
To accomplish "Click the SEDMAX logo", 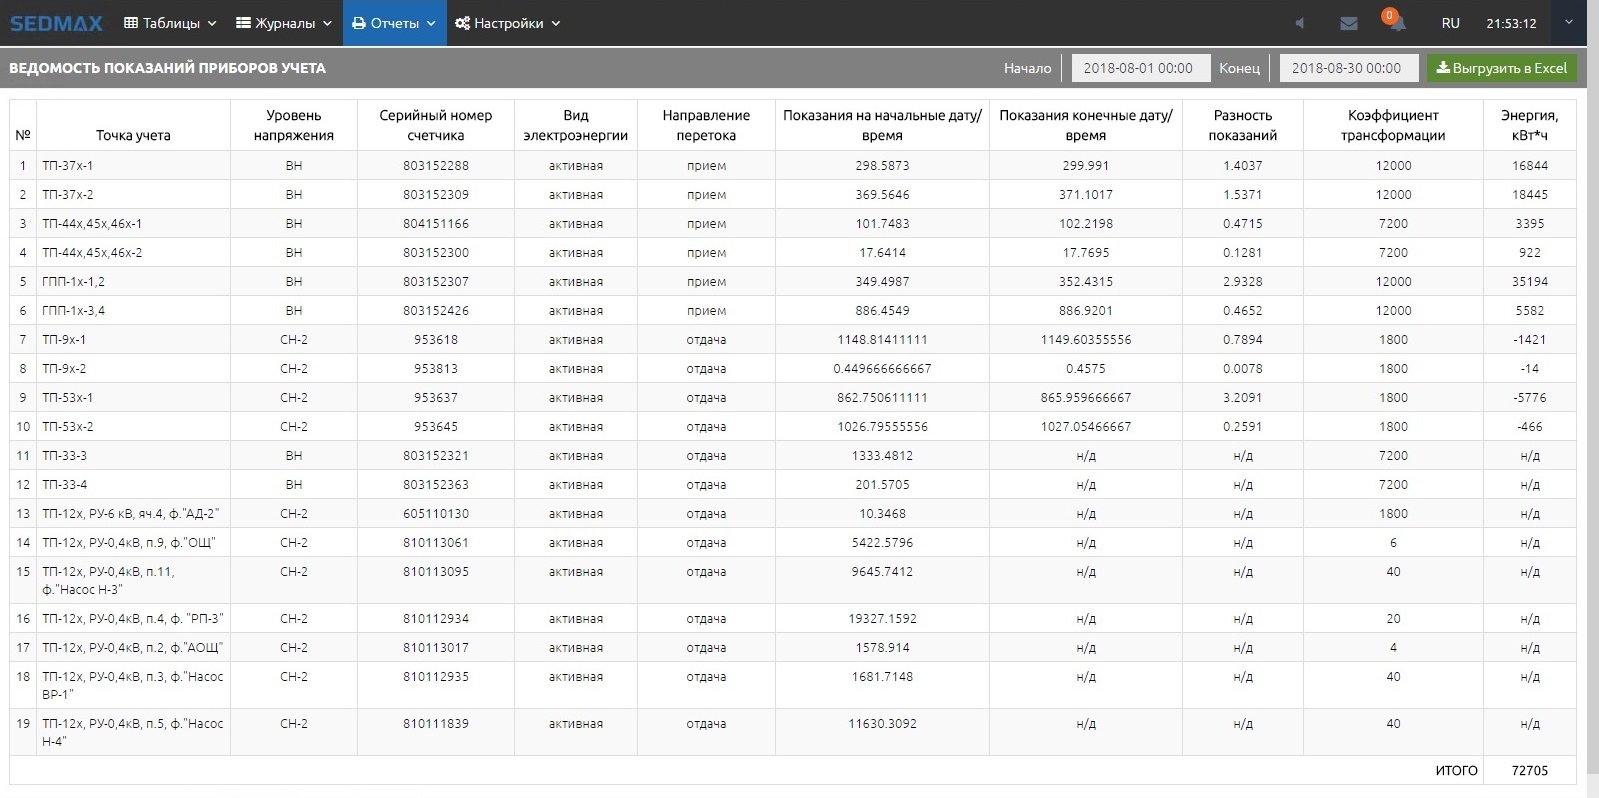I will (x=56, y=23).
